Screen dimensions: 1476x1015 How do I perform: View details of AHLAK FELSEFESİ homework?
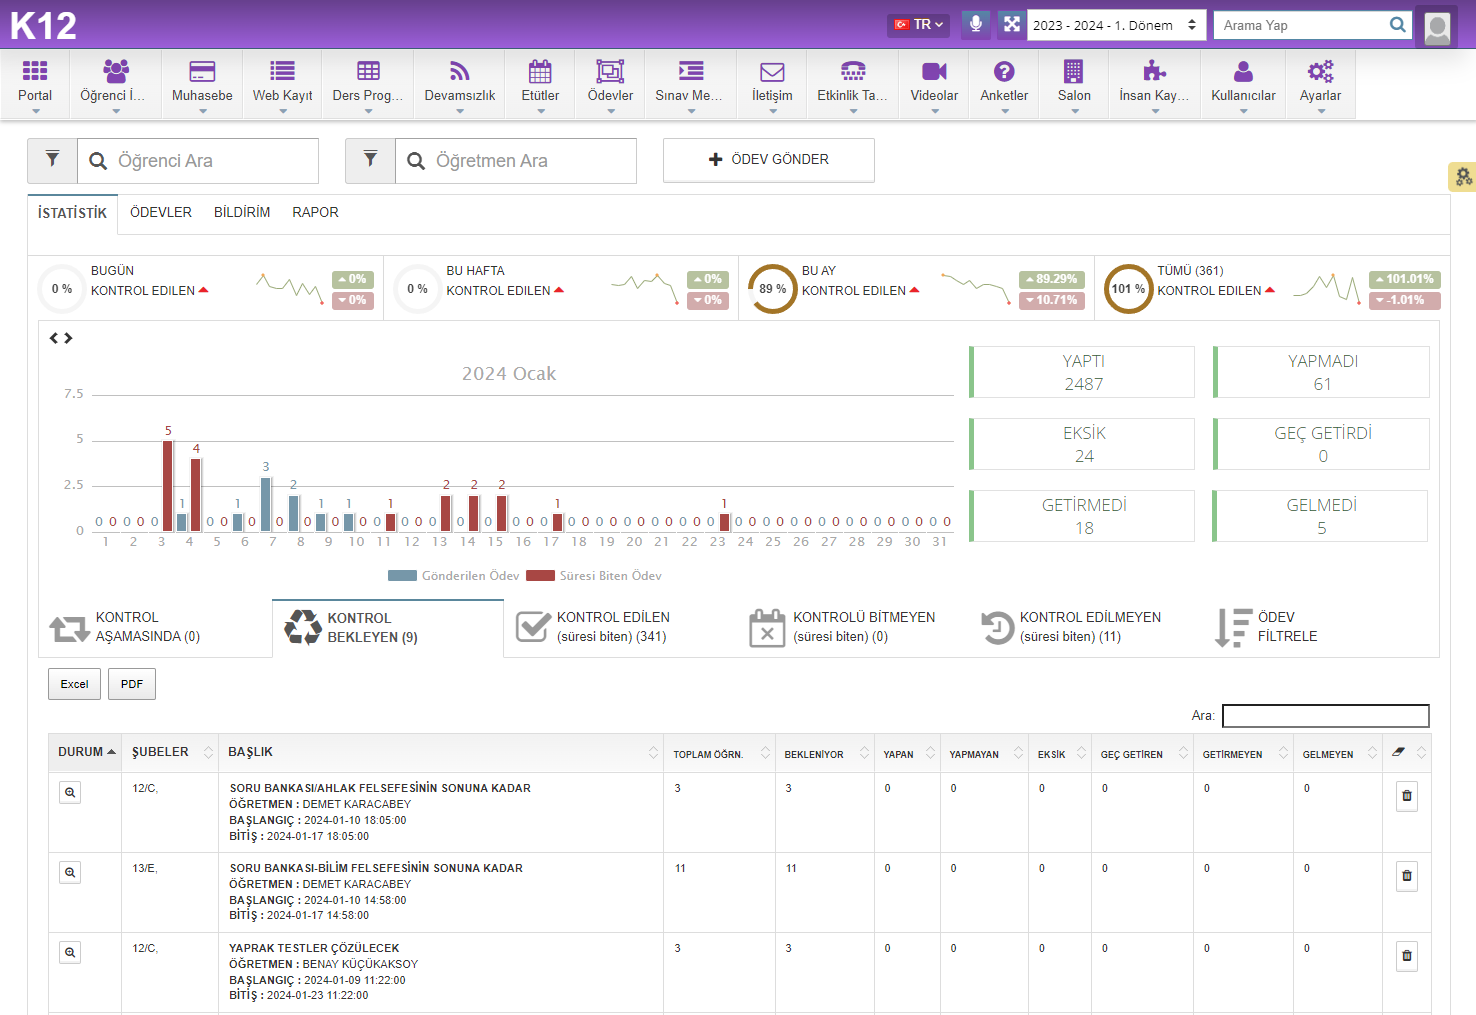tap(70, 792)
